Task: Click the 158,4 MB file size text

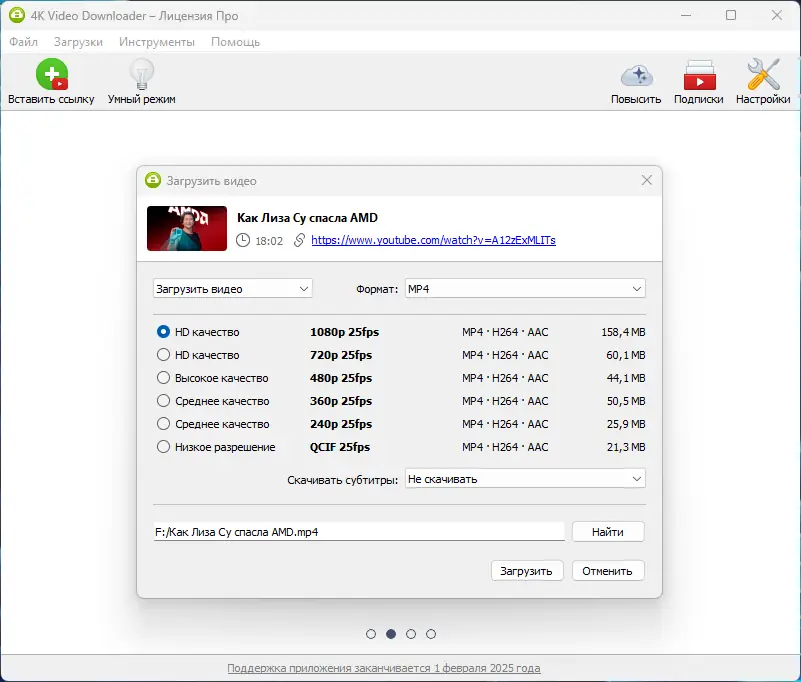Action: (x=623, y=332)
